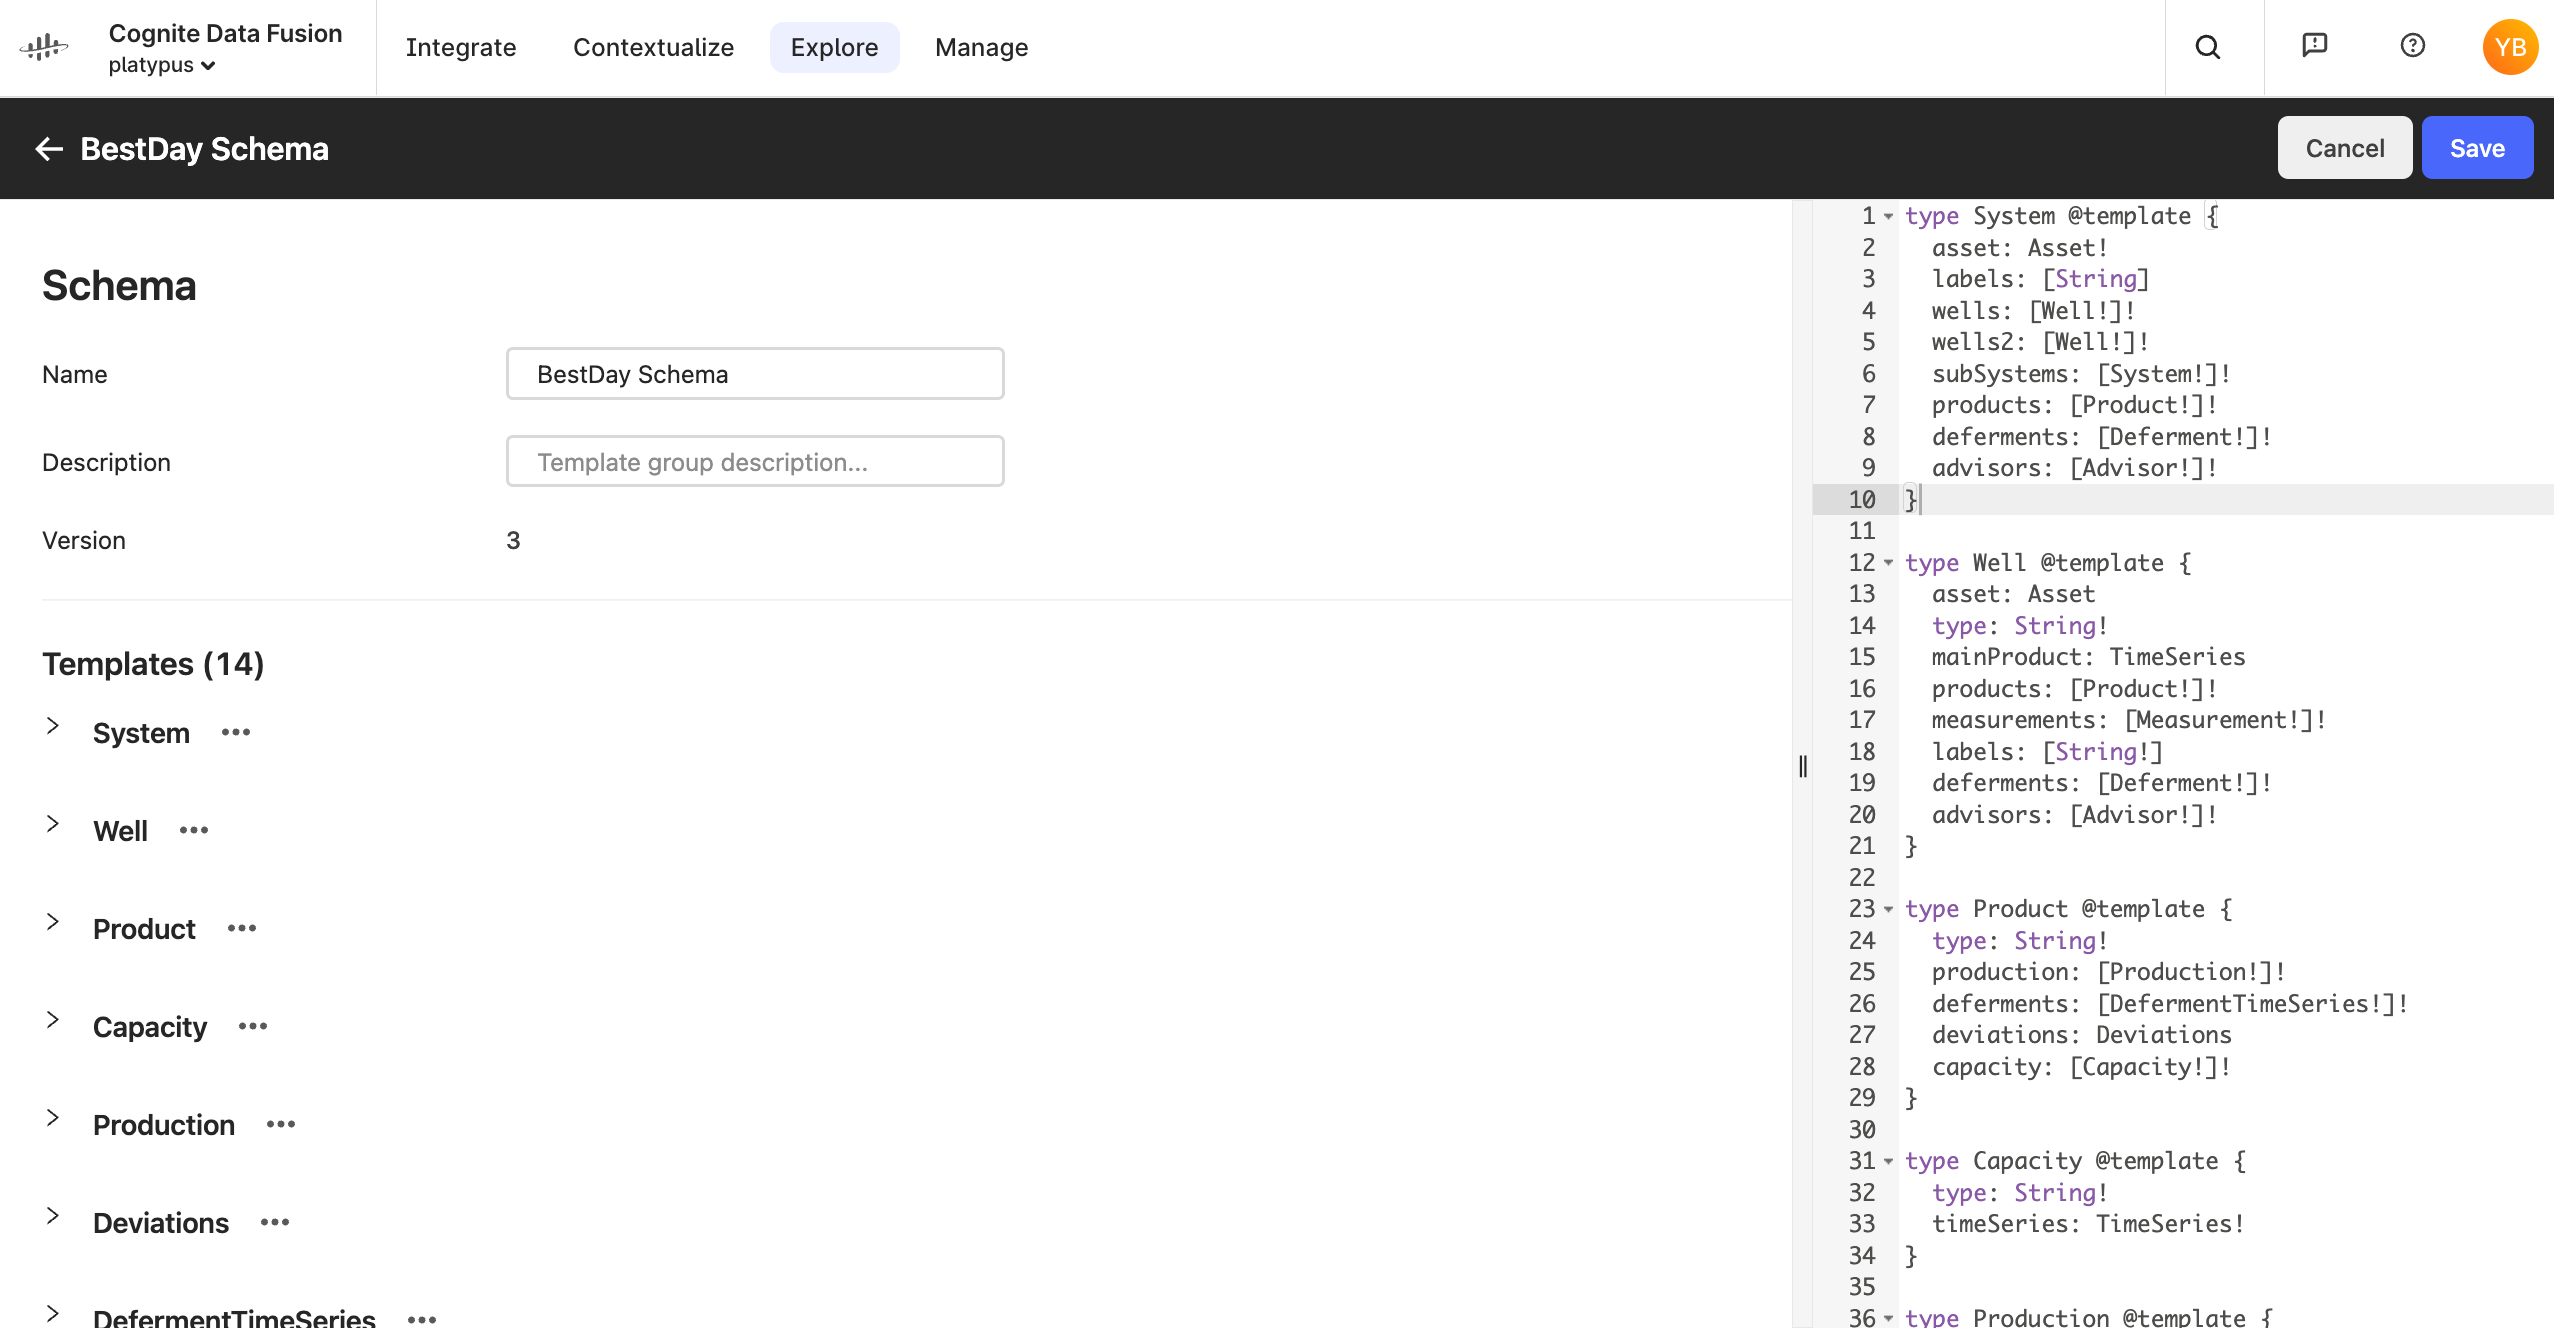Click the Save button
This screenshot has width=2554, height=1328.
tap(2477, 148)
